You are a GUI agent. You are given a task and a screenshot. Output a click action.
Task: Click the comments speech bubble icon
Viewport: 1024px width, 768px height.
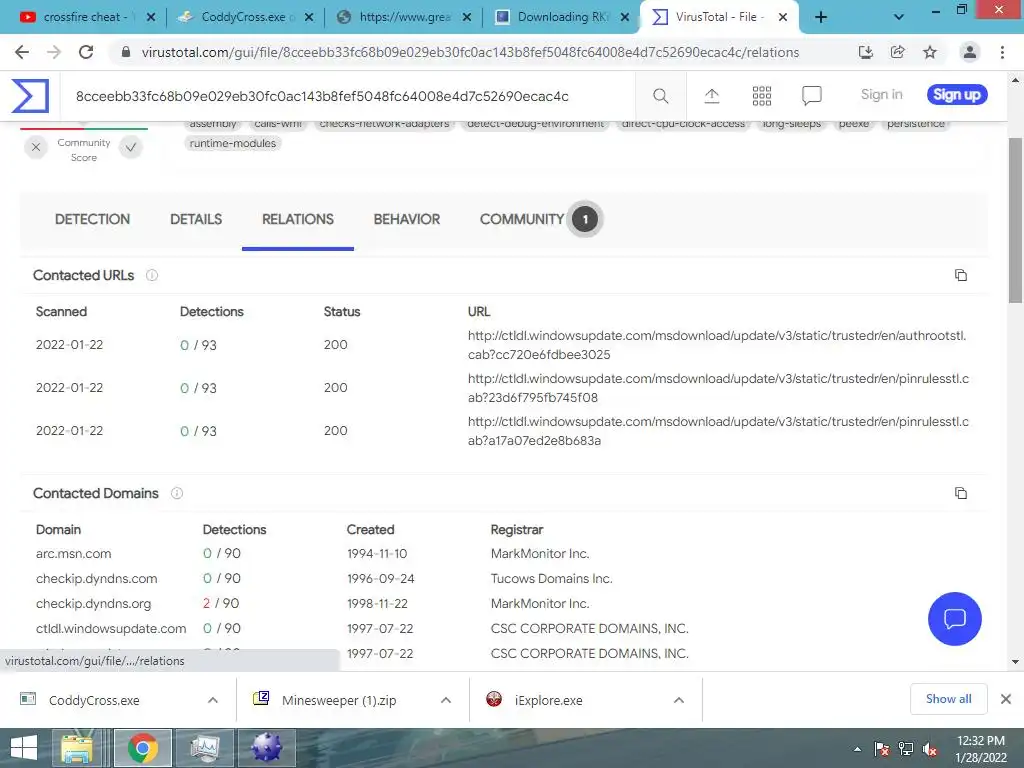(x=811, y=96)
